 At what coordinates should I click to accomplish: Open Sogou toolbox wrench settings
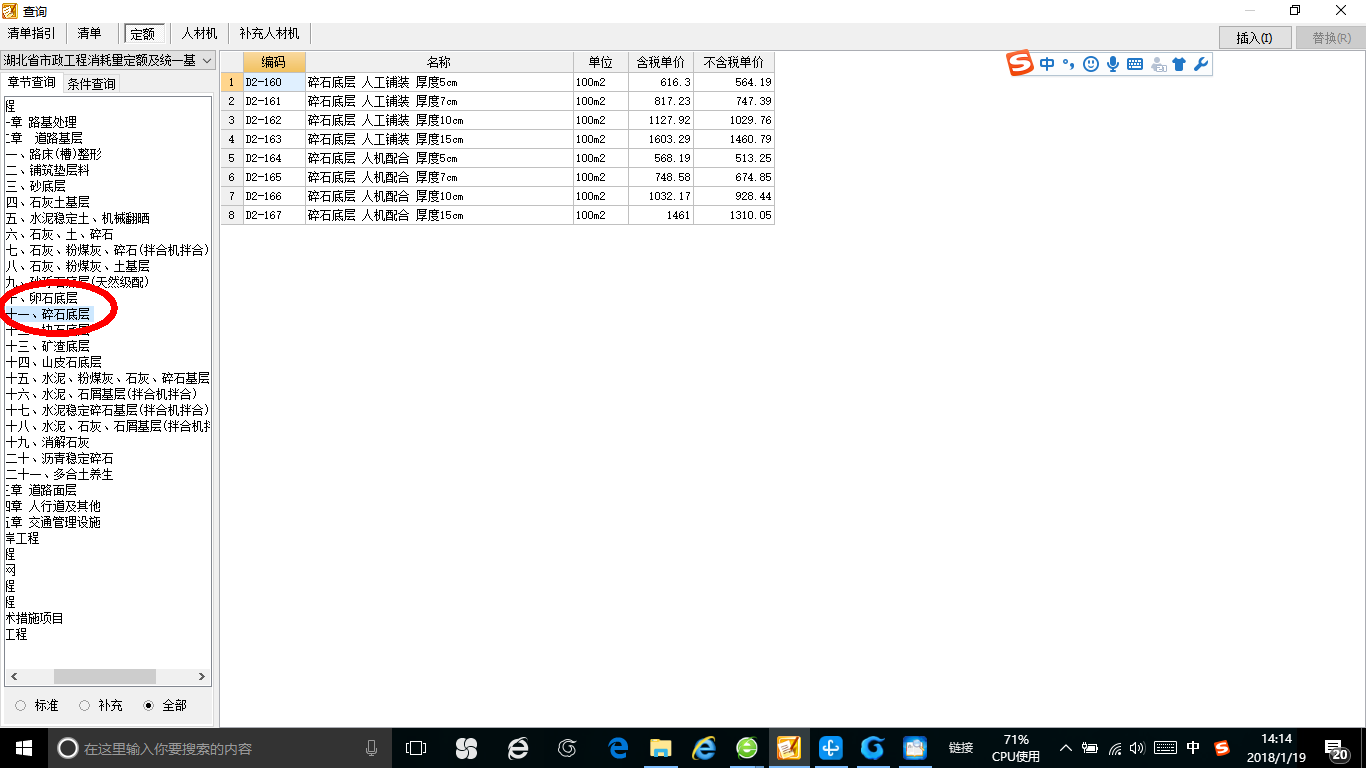1201,64
